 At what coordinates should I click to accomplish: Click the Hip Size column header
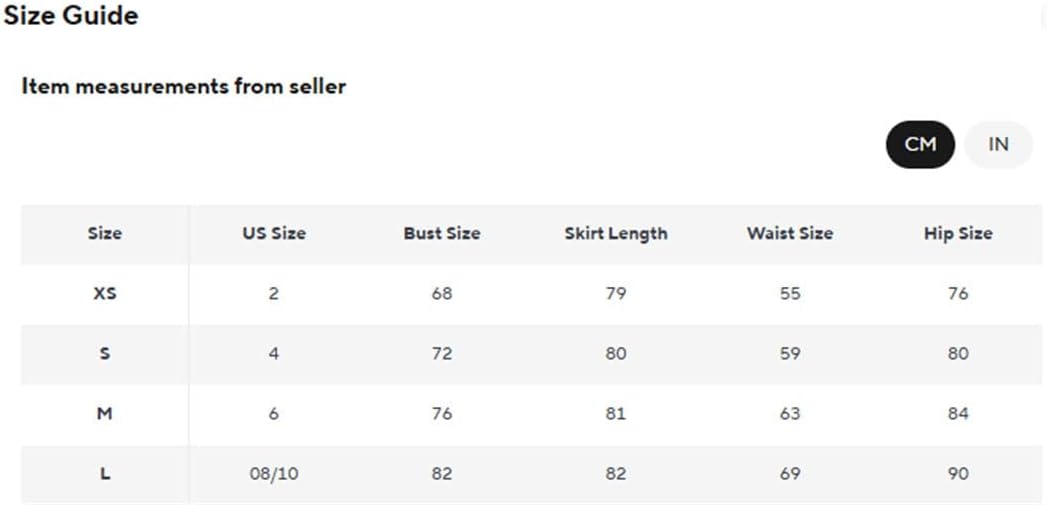tap(958, 233)
